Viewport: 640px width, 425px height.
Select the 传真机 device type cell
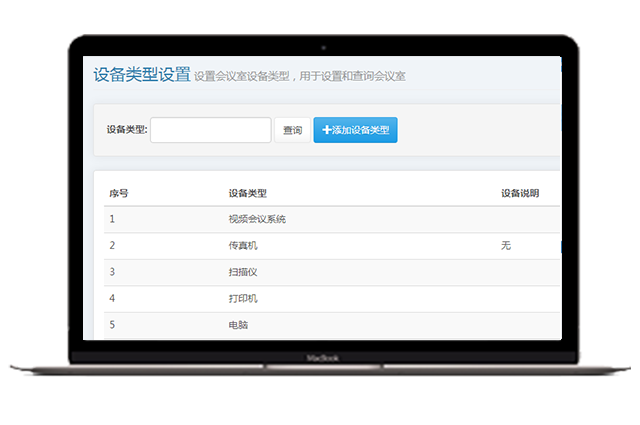[x=244, y=245]
